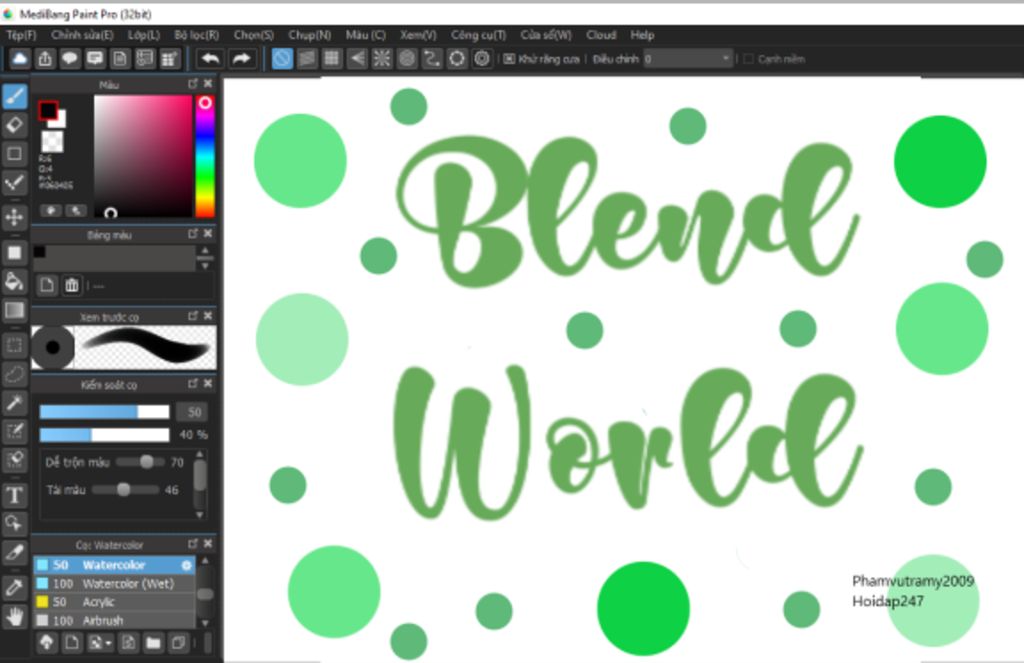This screenshot has width=1024, height=663.
Task: Open the Cửa sổ(W) menu
Action: (x=546, y=35)
